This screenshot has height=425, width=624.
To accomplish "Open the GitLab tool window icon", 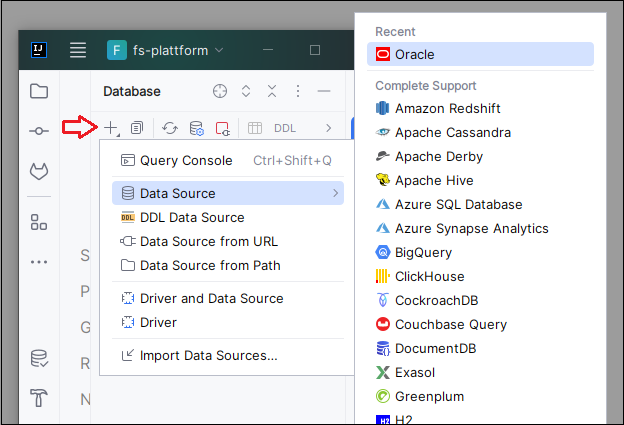I will click(x=39, y=171).
